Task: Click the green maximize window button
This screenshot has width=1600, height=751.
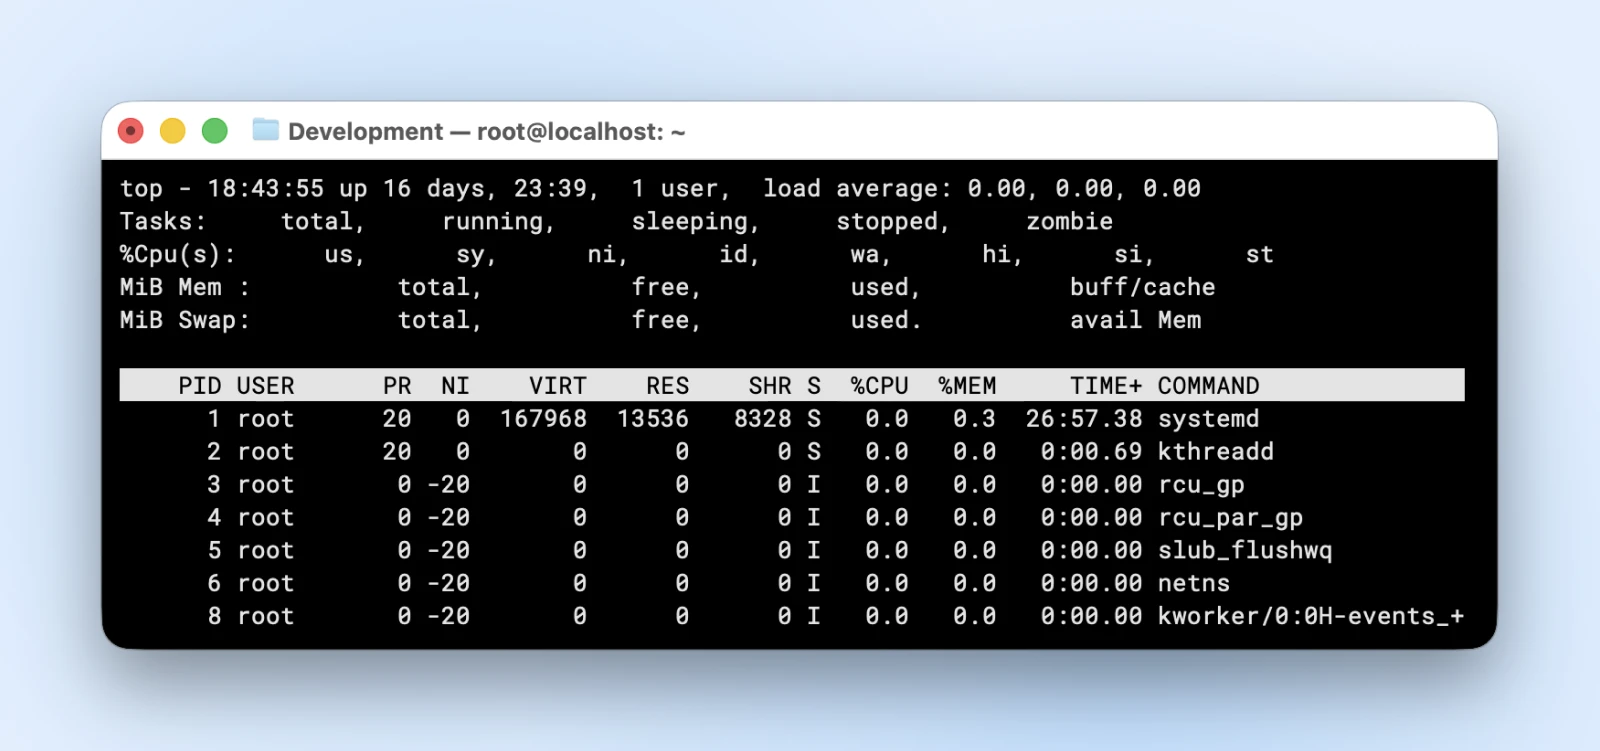Action: click(215, 131)
